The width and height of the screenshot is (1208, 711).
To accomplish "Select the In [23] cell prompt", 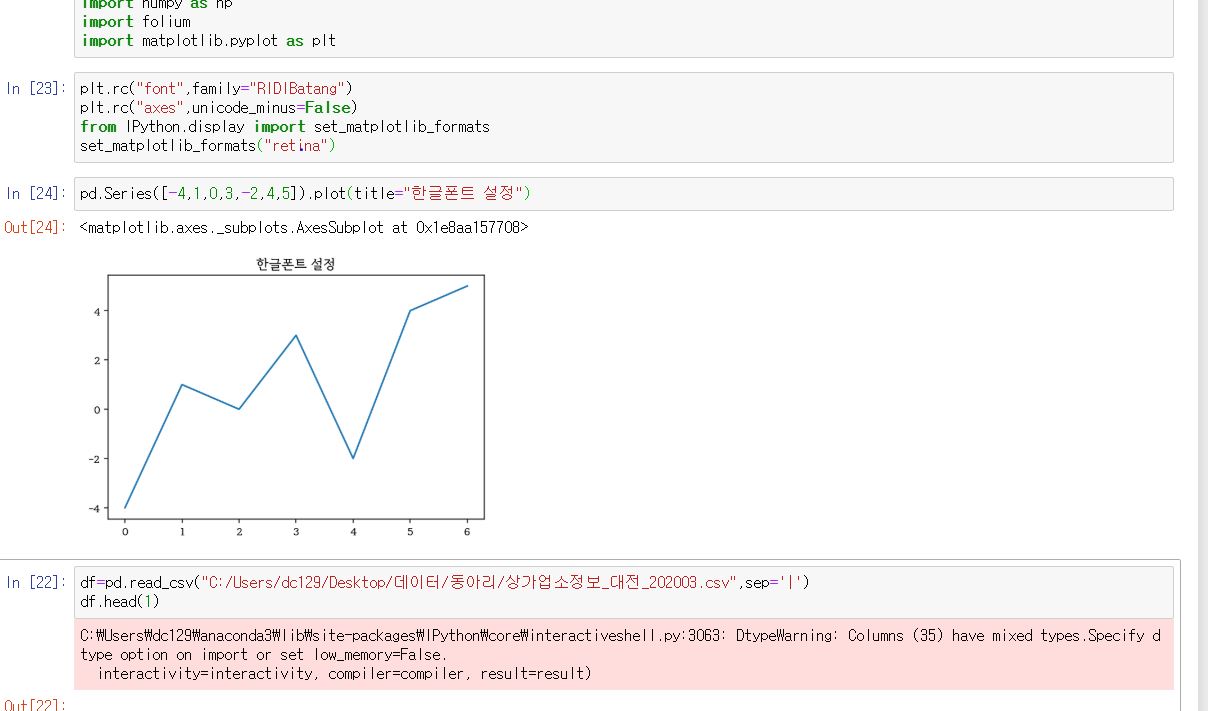I will click(x=36, y=88).
